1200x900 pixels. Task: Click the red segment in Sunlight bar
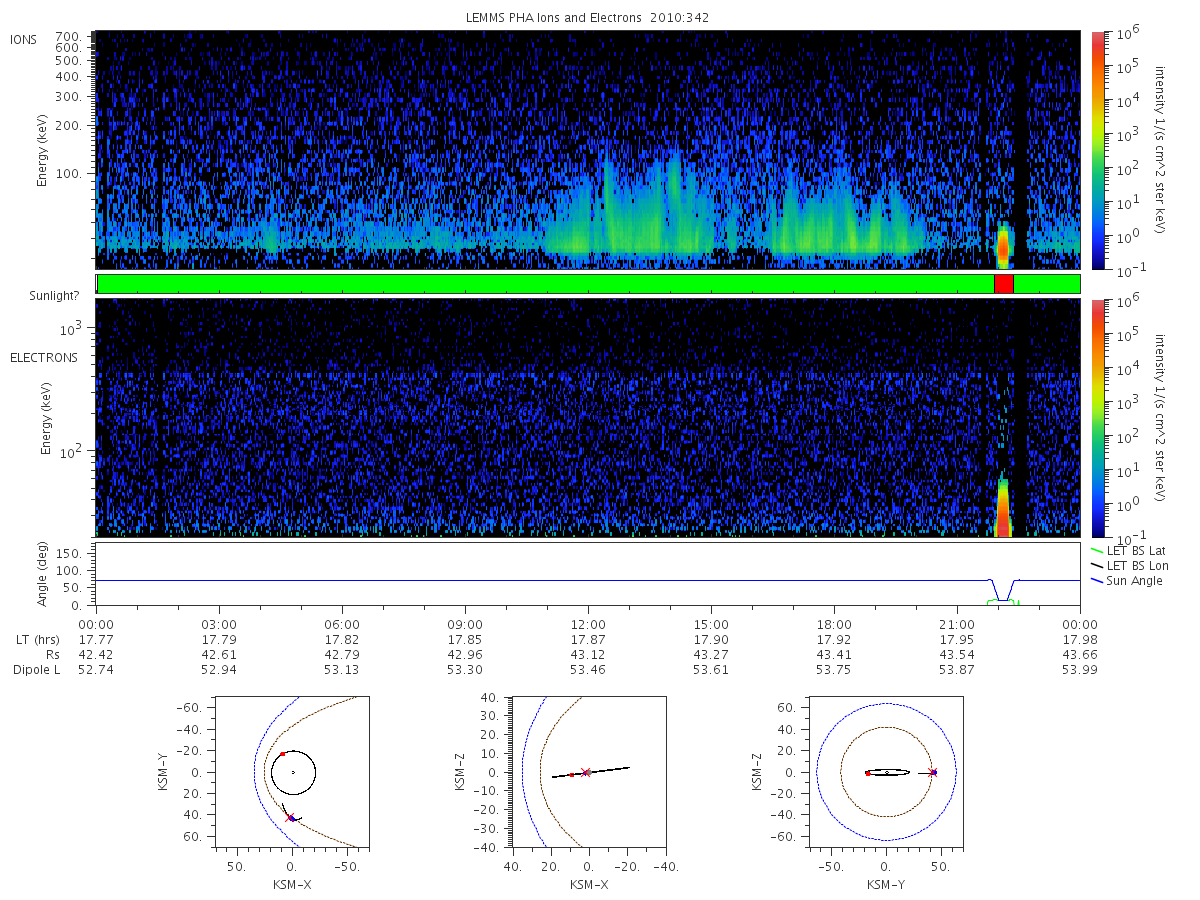point(1004,284)
